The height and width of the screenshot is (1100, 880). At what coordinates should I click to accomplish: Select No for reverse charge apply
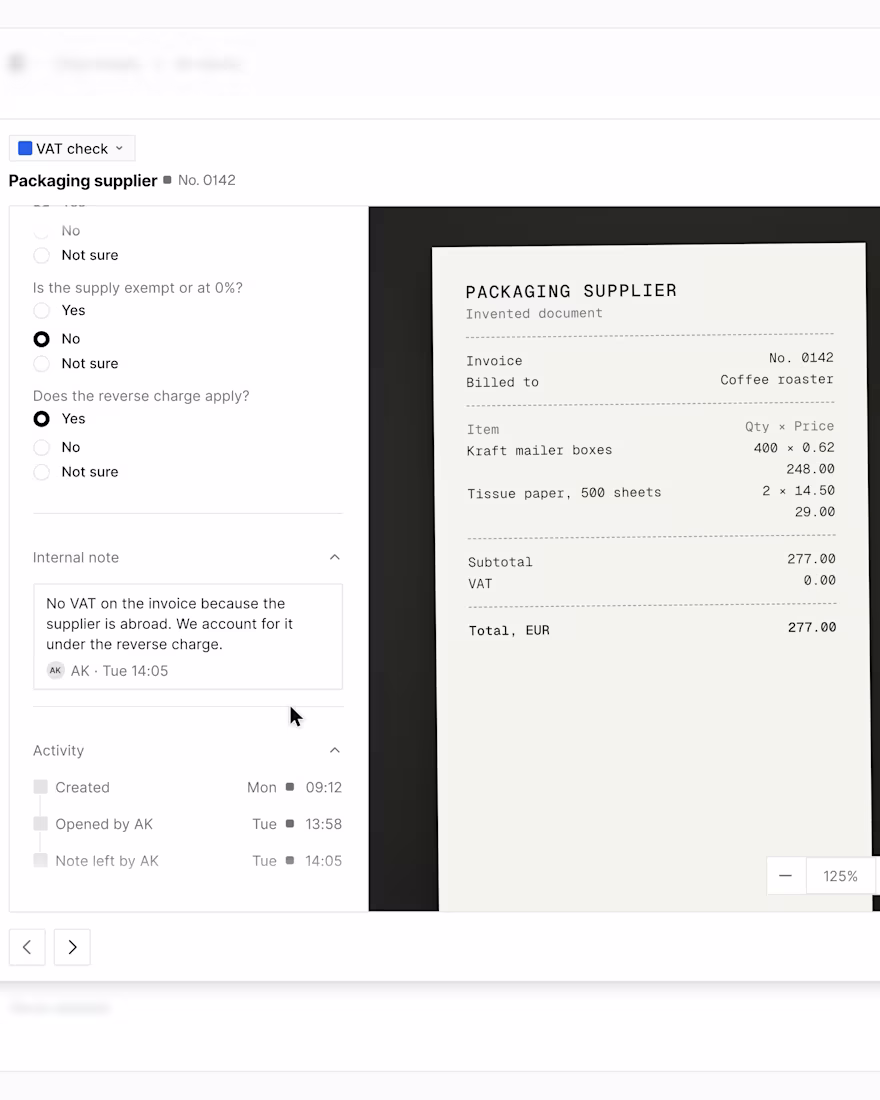[x=41, y=447]
